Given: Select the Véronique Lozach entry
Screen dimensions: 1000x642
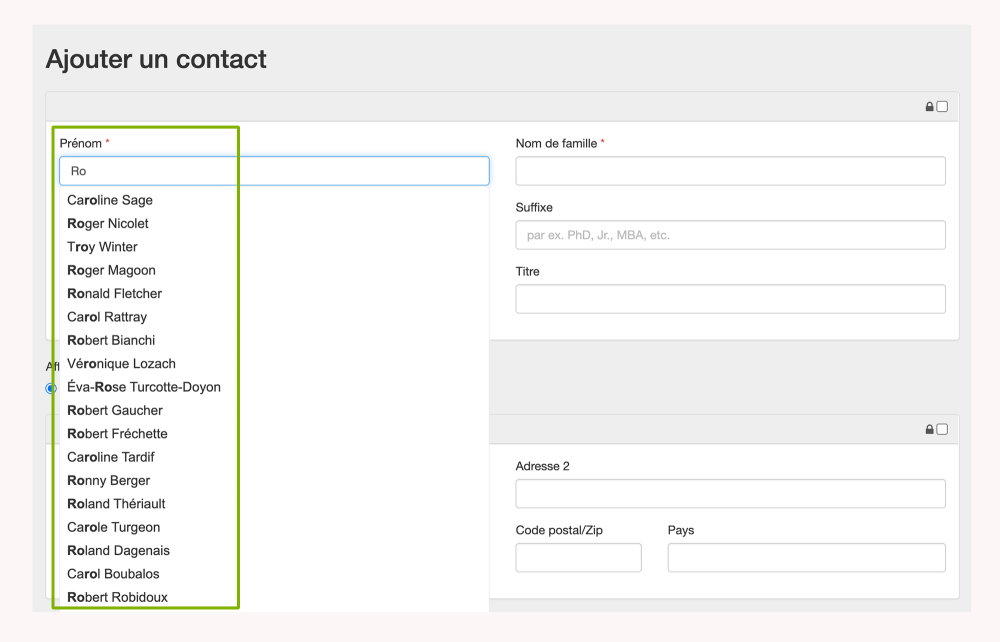Looking at the screenshot, I should tap(121, 363).
